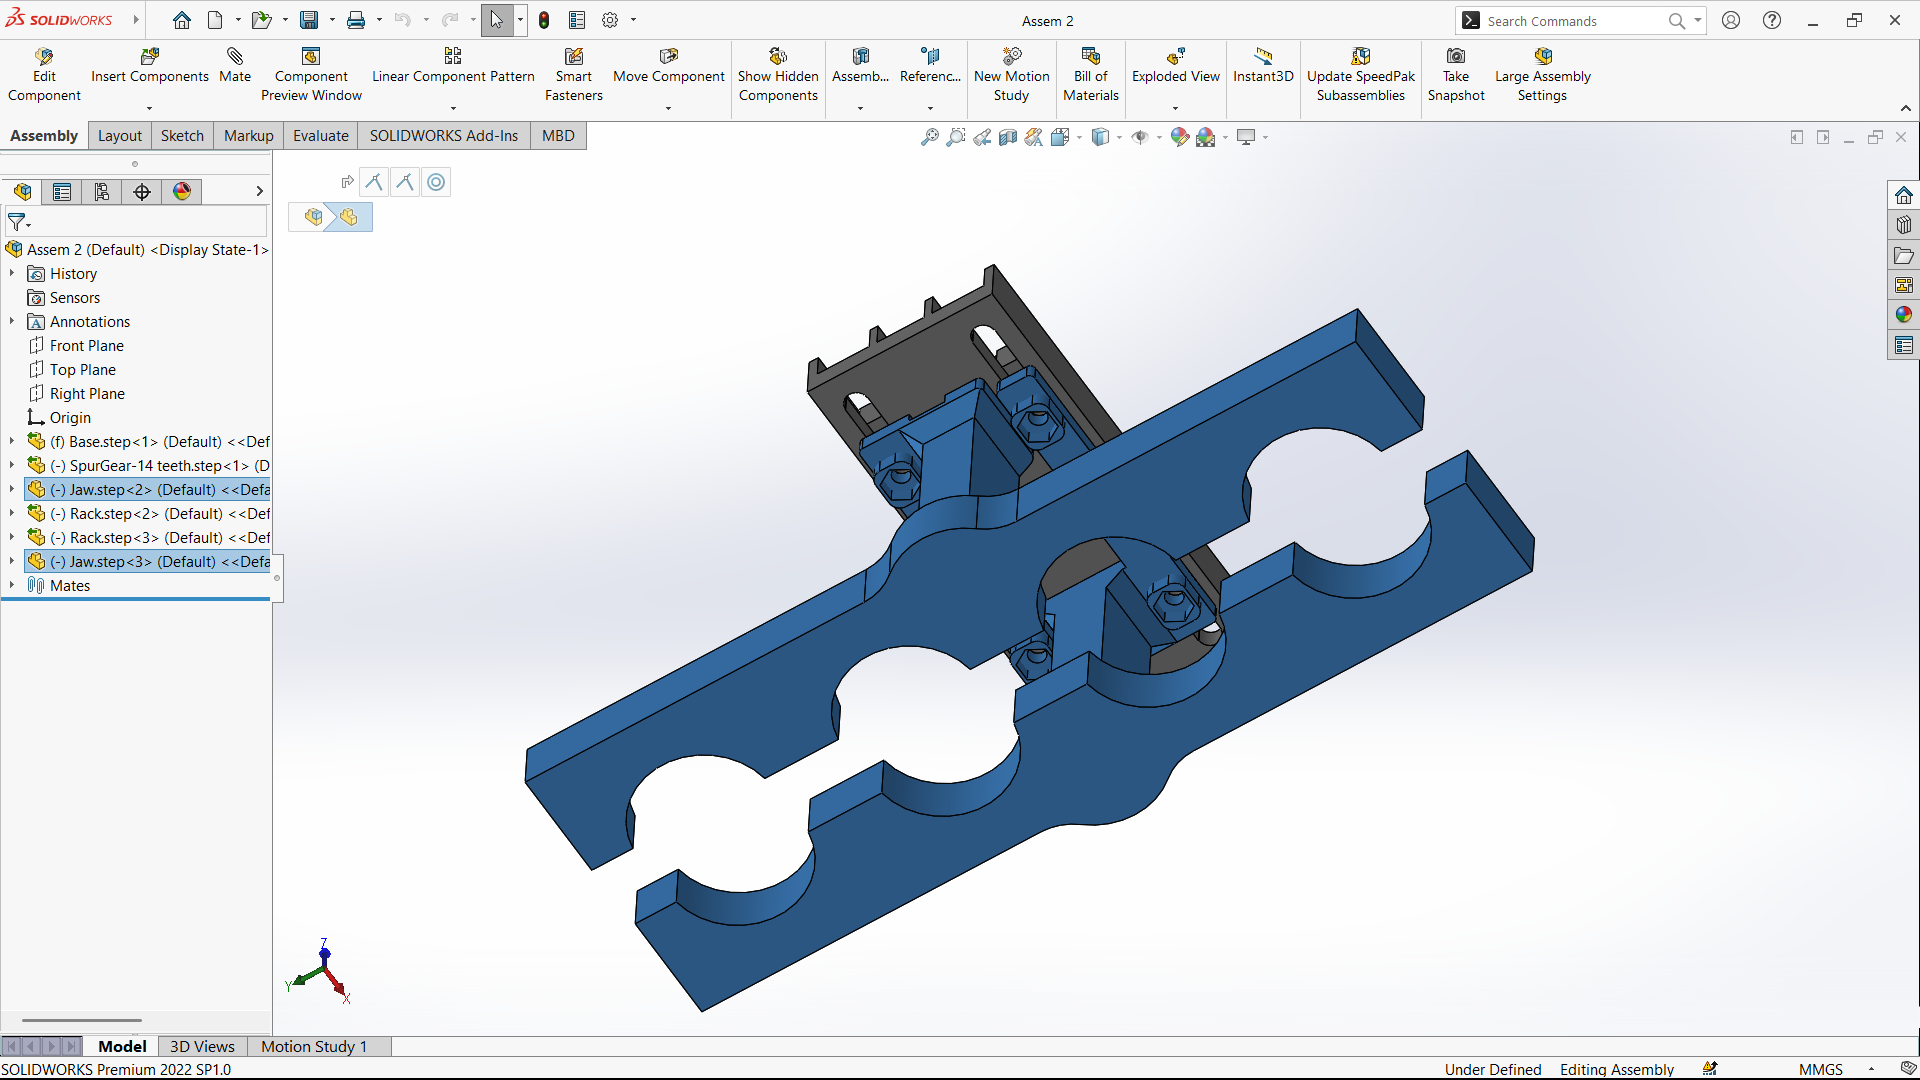Open Linear Component Pattern dropdown arrow
This screenshot has height=1080, width=1920.
453,108
